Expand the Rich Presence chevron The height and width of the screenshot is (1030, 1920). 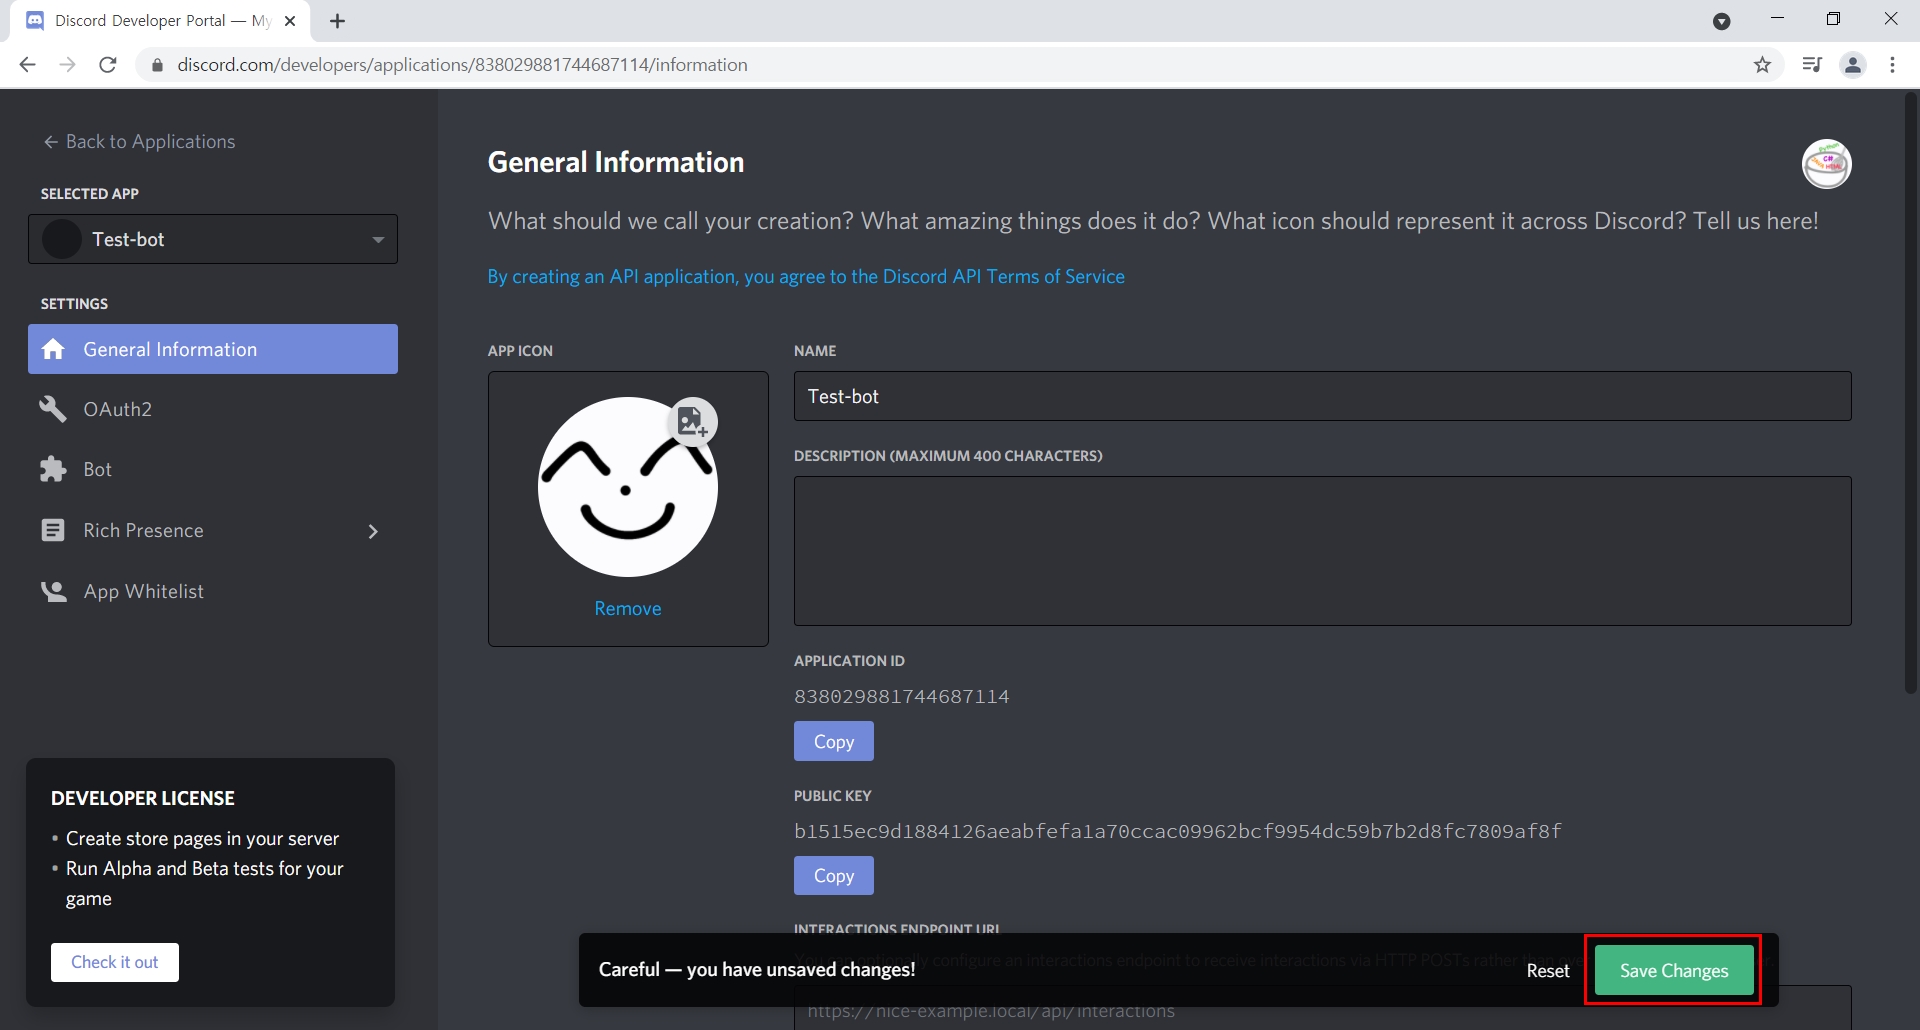tap(373, 531)
